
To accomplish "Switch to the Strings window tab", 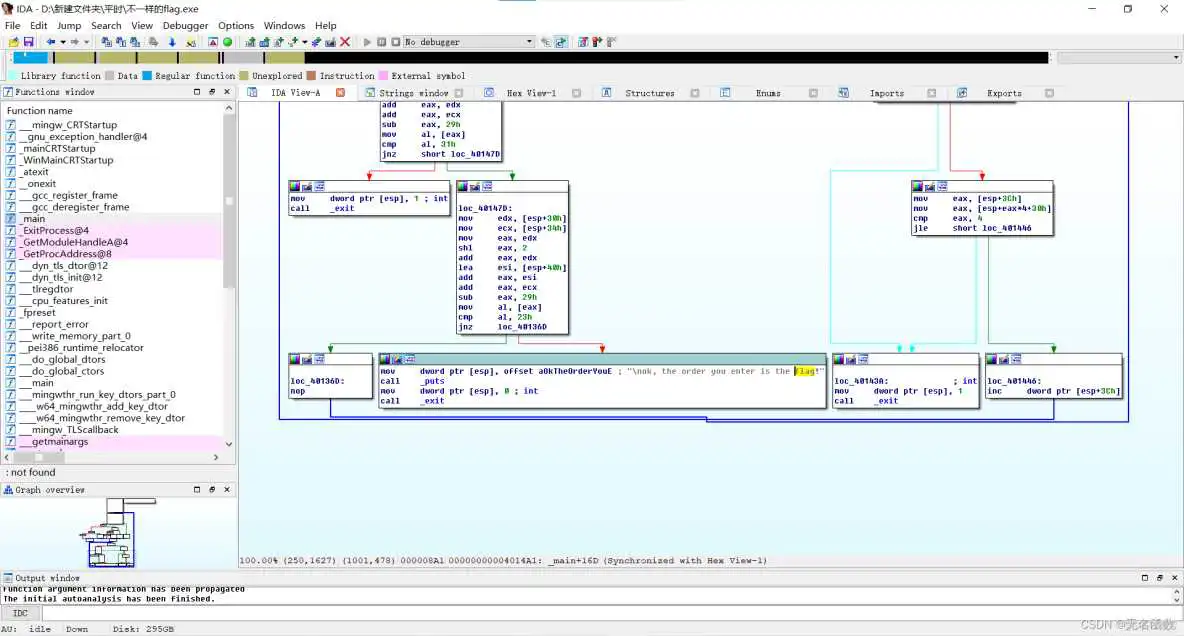I will 412,93.
